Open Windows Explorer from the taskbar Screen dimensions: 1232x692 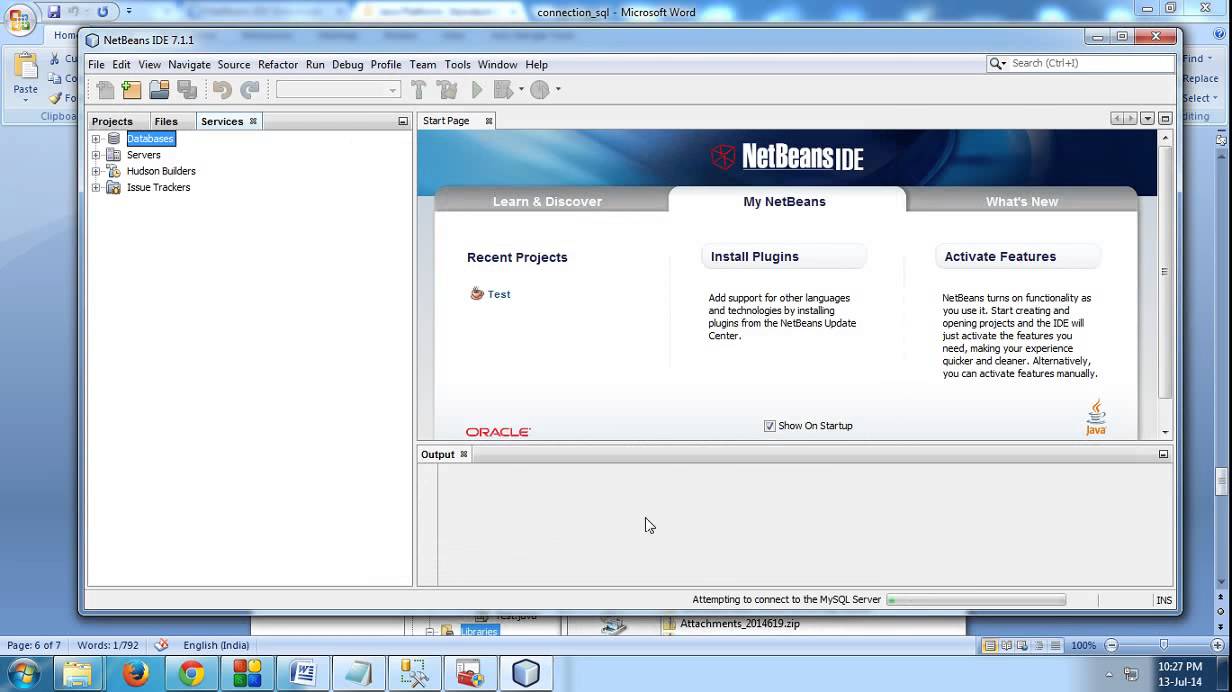tap(78, 674)
